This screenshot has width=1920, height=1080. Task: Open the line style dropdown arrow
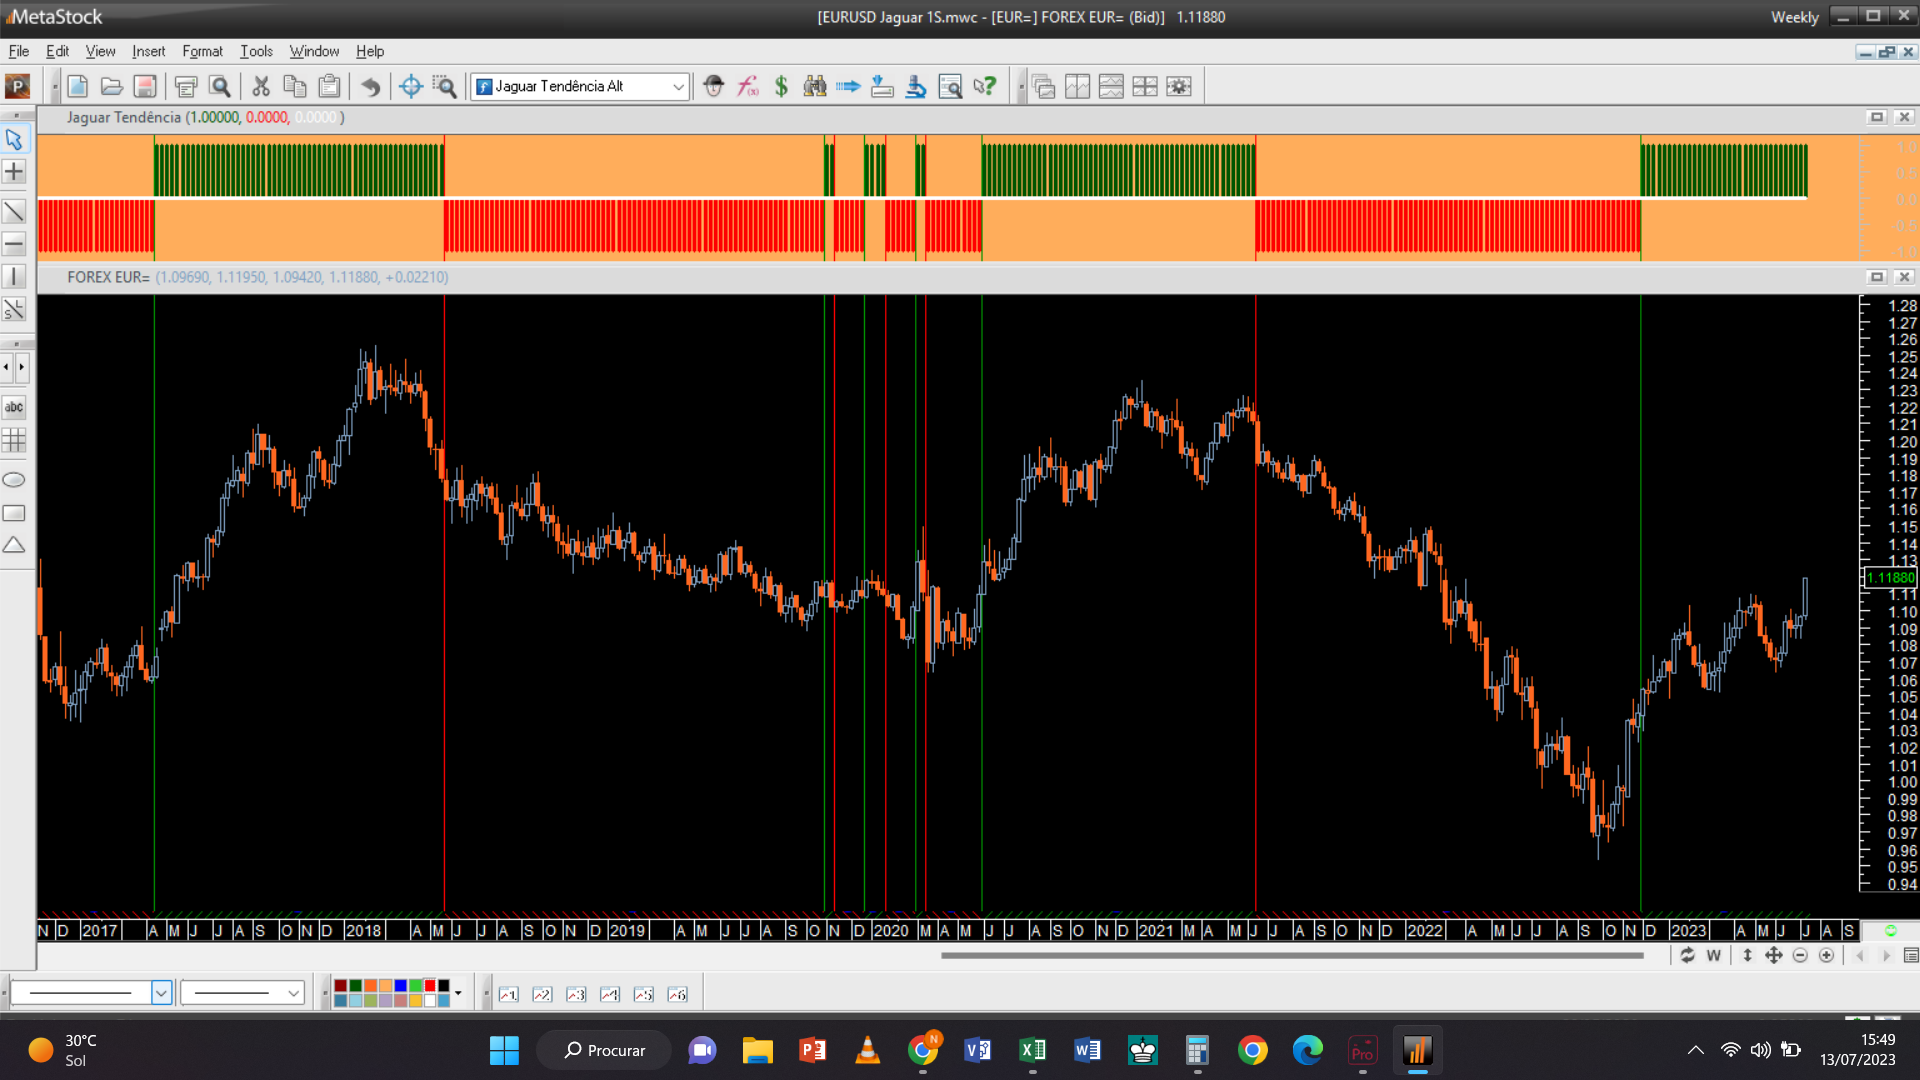[x=161, y=993]
